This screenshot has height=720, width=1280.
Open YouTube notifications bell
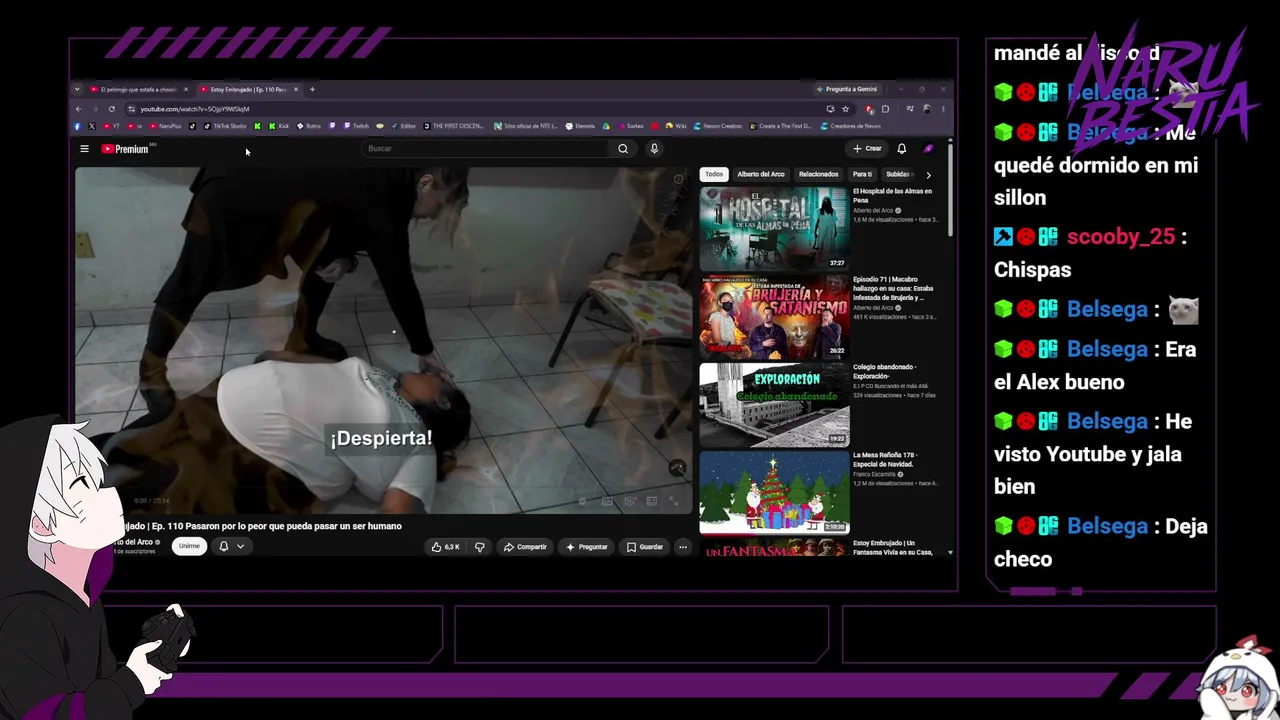pyautogui.click(x=901, y=149)
